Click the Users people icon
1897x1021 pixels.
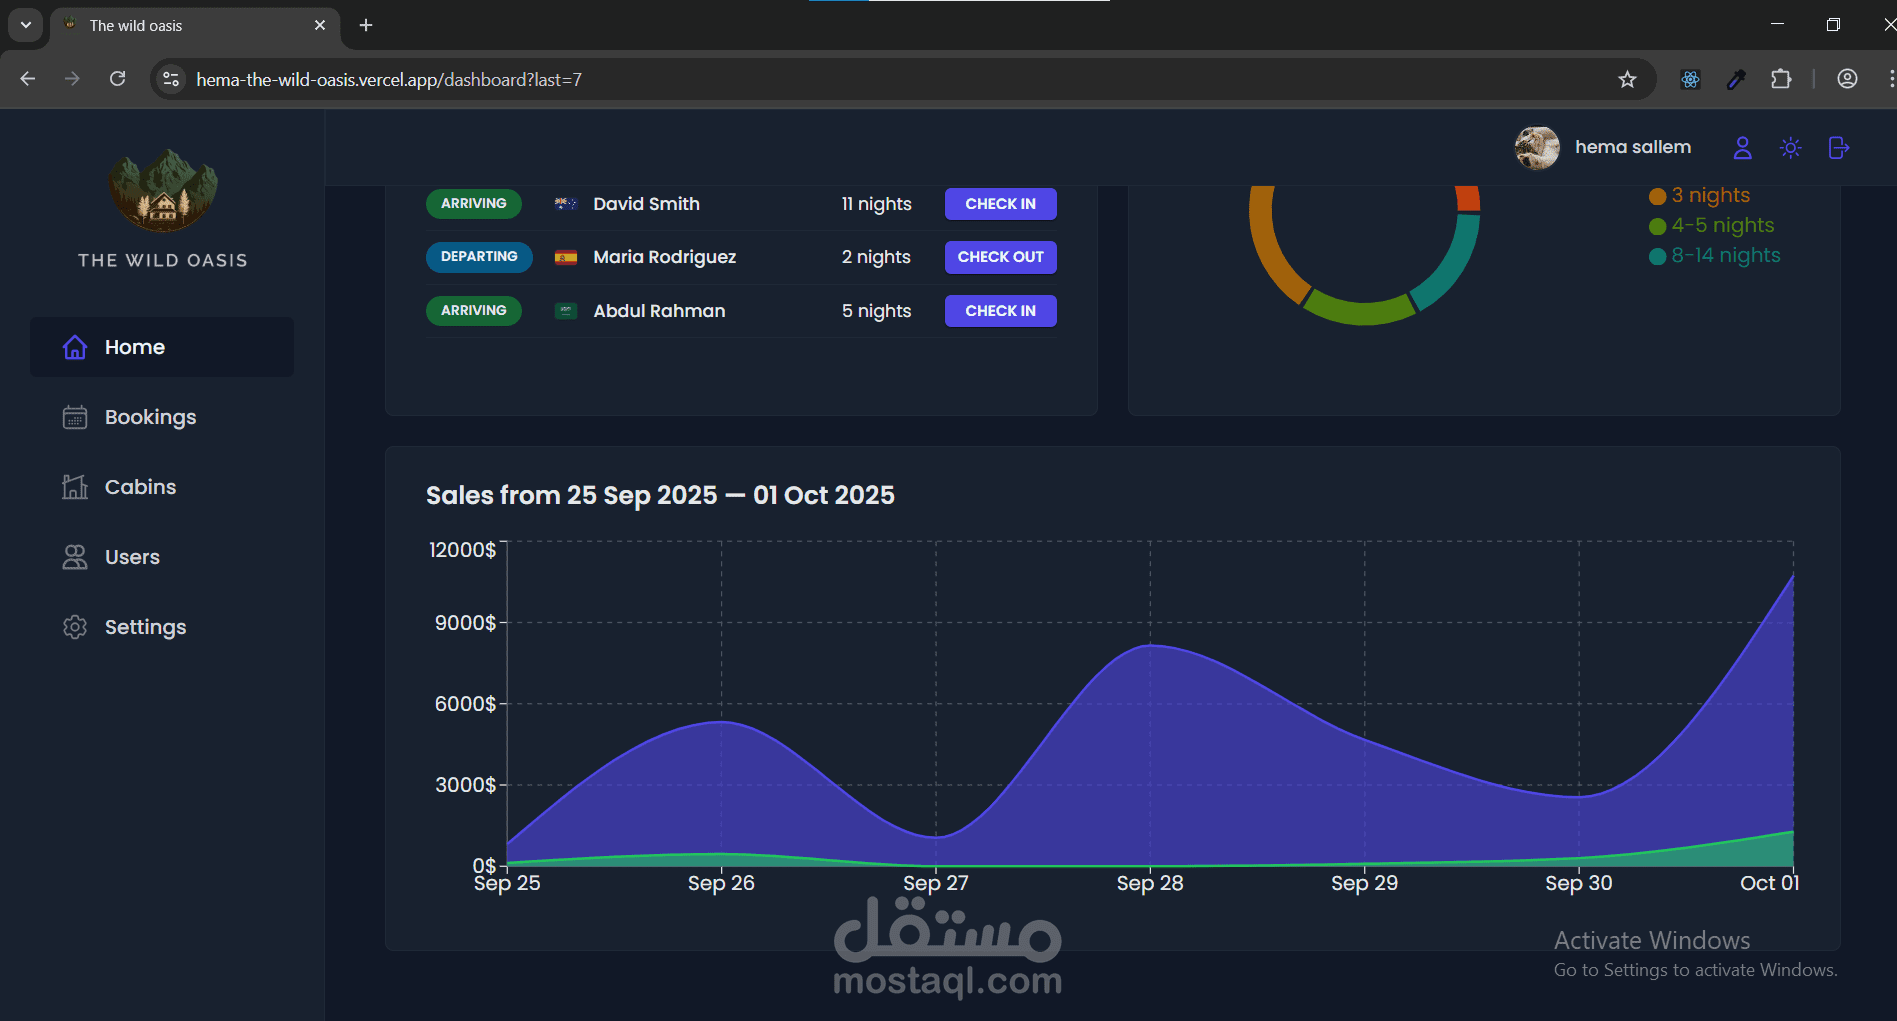pos(75,557)
